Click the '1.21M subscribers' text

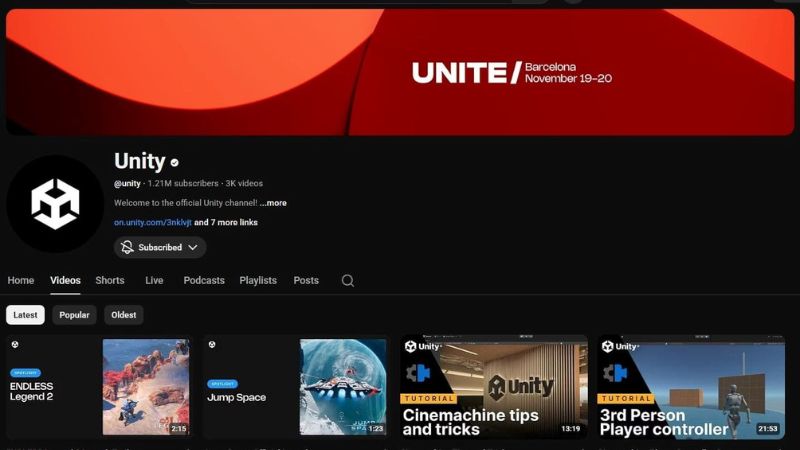click(x=183, y=184)
